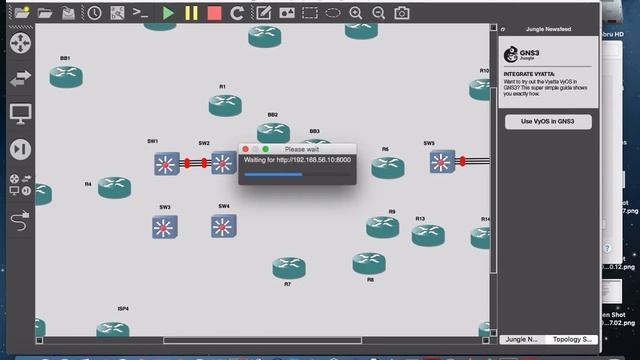Select router BB2 on canvas
Image resolution: width=640 pixels, height=360 pixels.
coord(273,132)
